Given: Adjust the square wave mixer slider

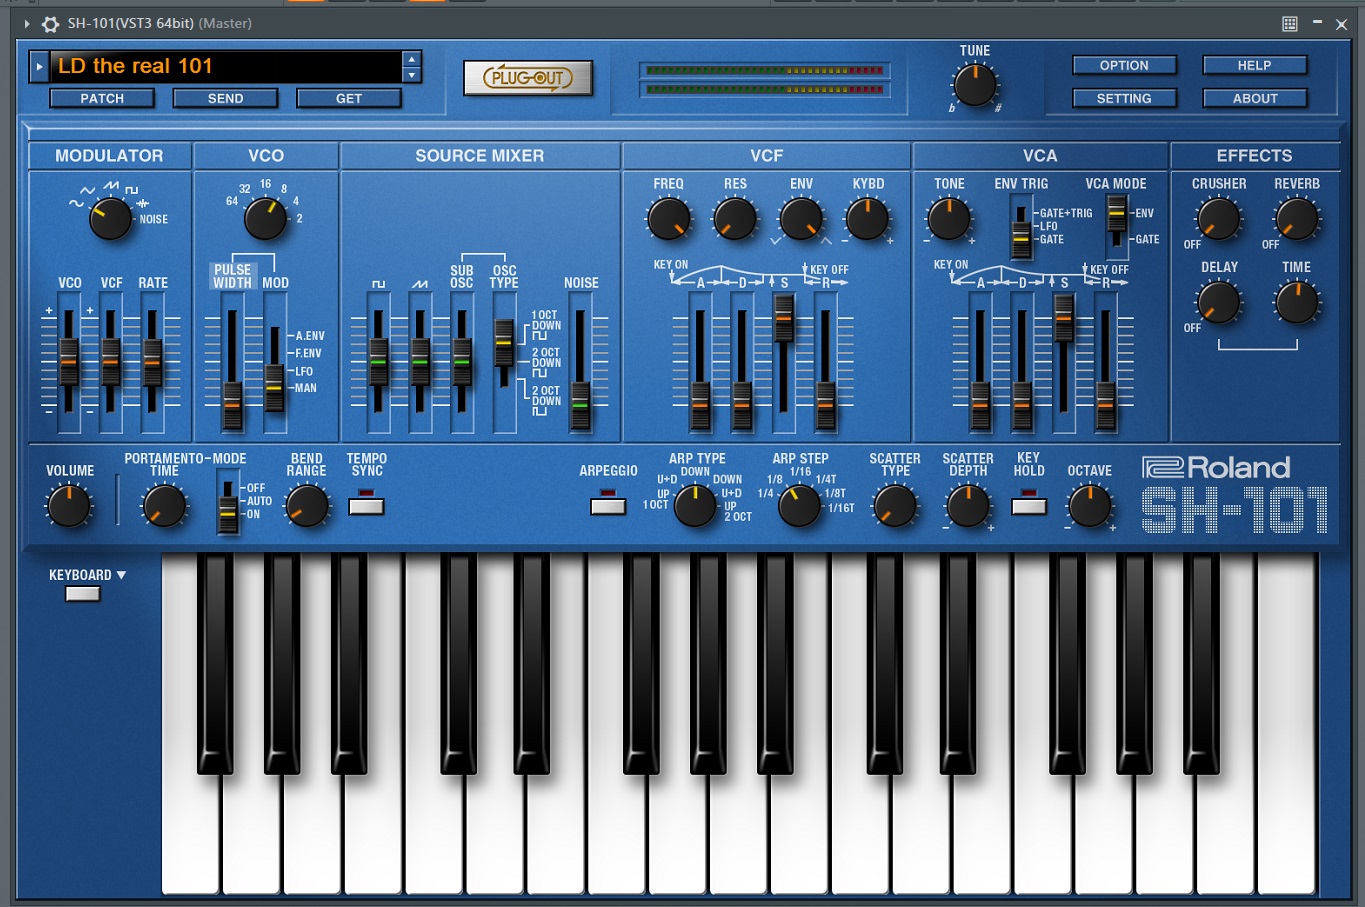Looking at the screenshot, I should coord(378,361).
